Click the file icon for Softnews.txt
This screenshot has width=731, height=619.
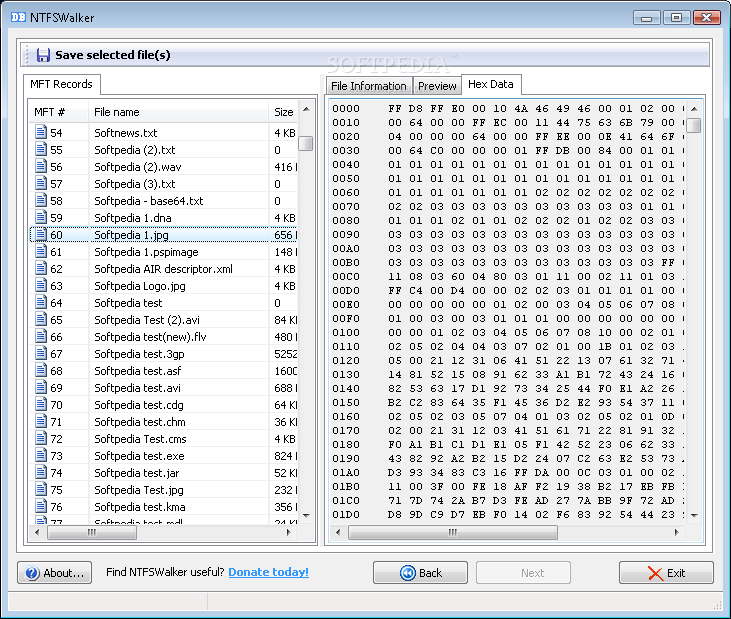[x=41, y=132]
